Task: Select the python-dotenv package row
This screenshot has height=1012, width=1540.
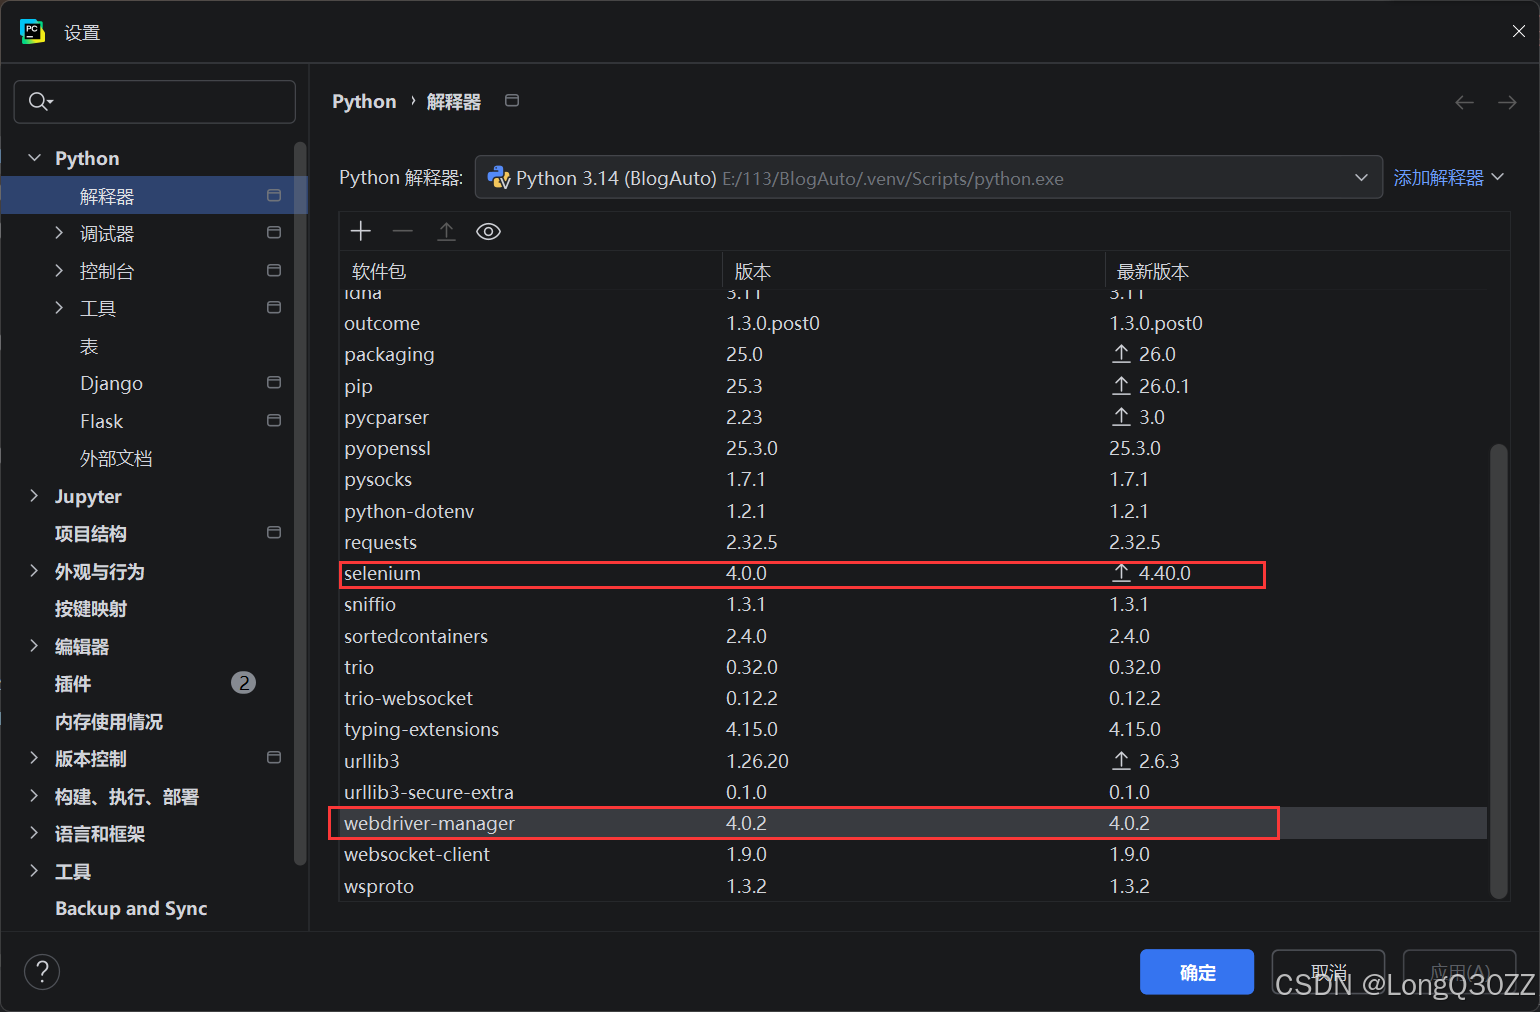Action: click(x=913, y=511)
